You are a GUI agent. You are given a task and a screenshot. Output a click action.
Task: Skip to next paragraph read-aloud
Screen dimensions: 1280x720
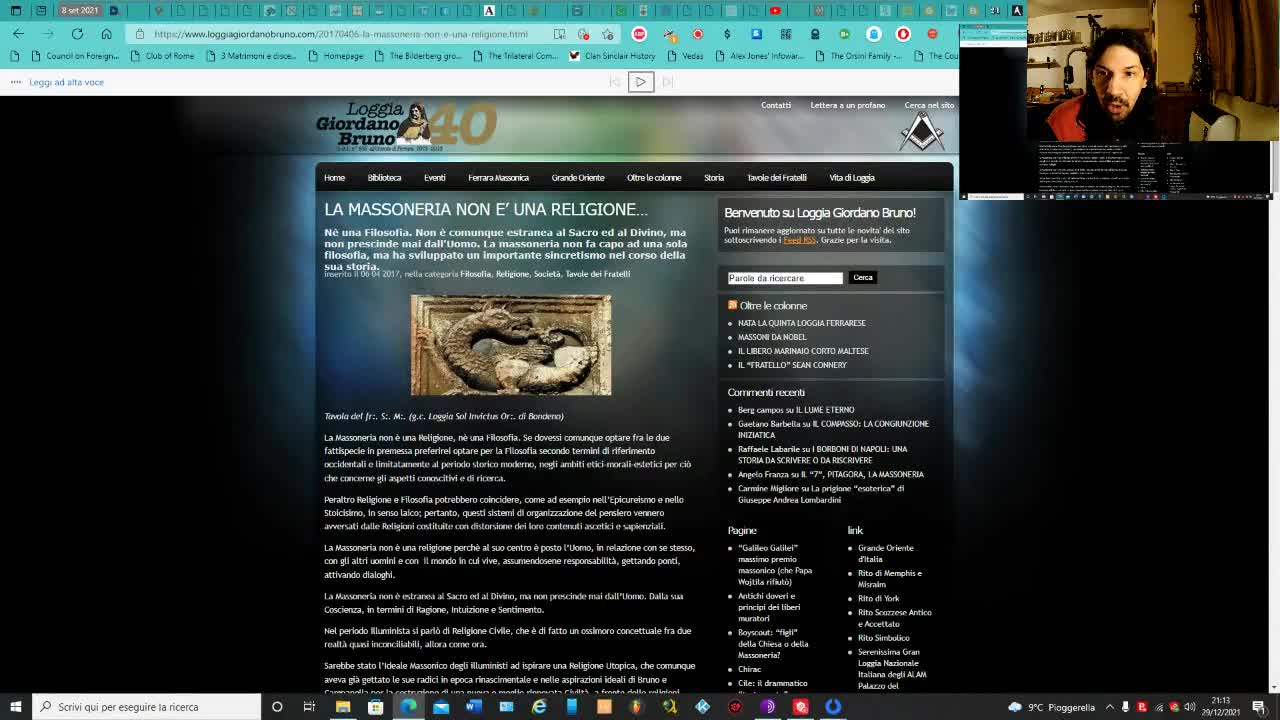668,82
